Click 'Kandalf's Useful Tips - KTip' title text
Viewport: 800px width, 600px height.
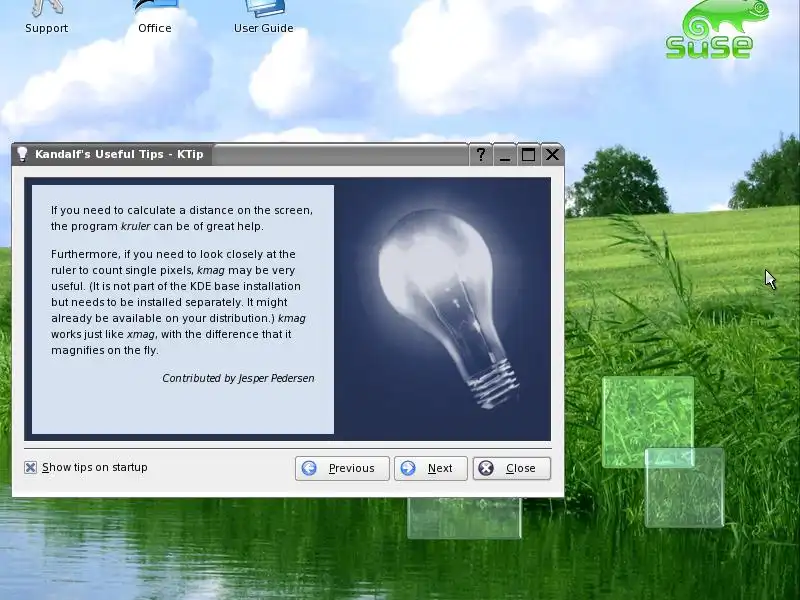[x=119, y=154]
